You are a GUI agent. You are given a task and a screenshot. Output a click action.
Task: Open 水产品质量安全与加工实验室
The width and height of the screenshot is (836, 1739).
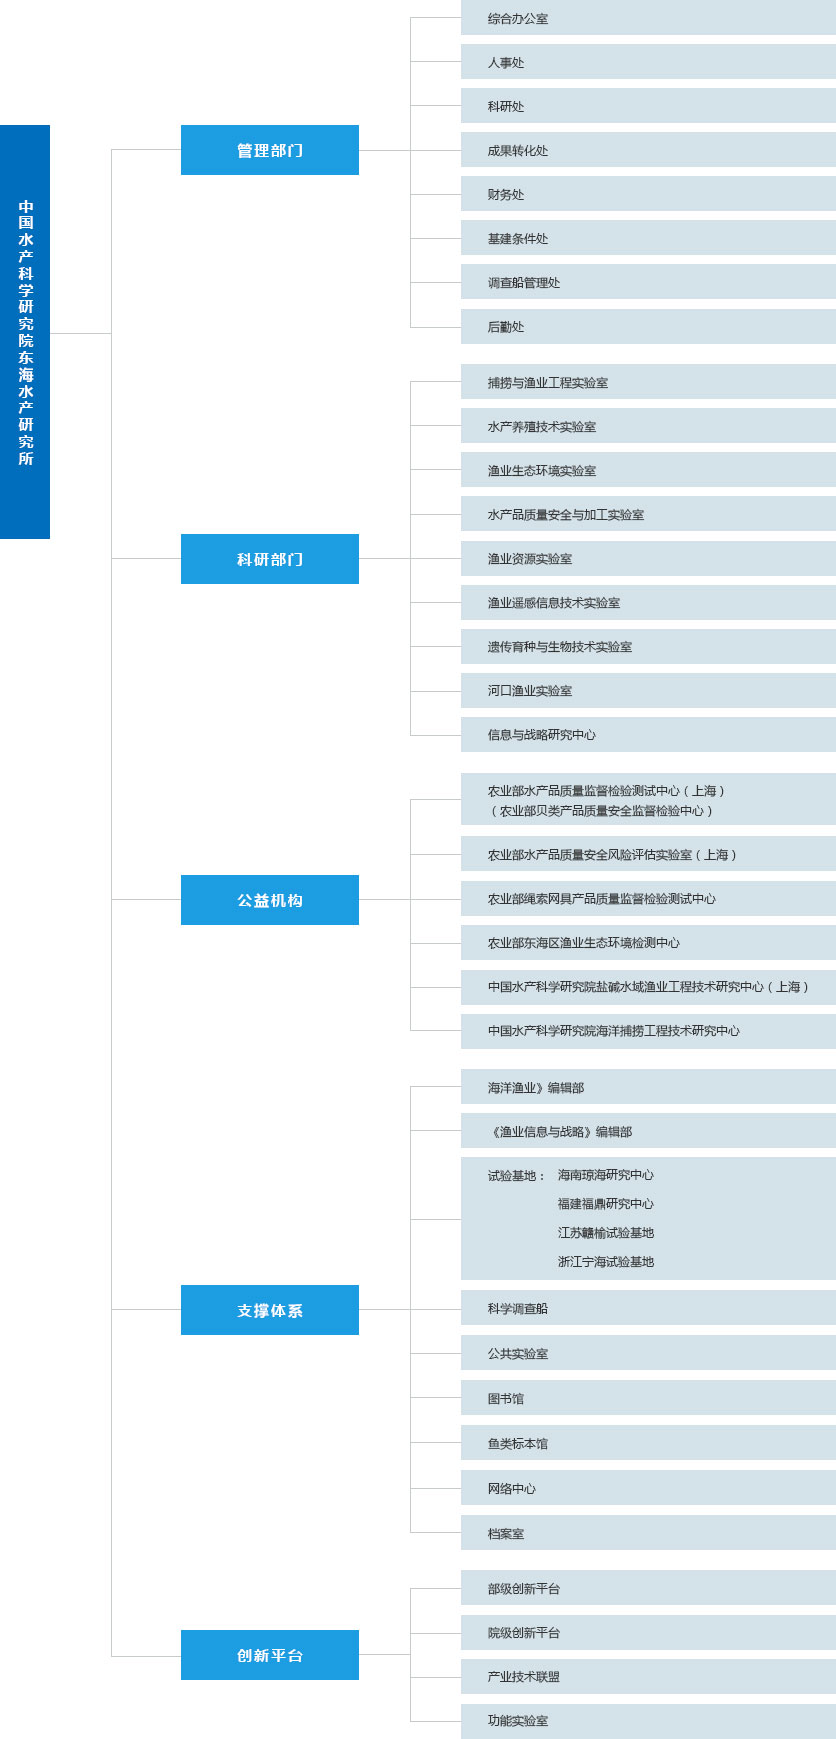pos(648,514)
